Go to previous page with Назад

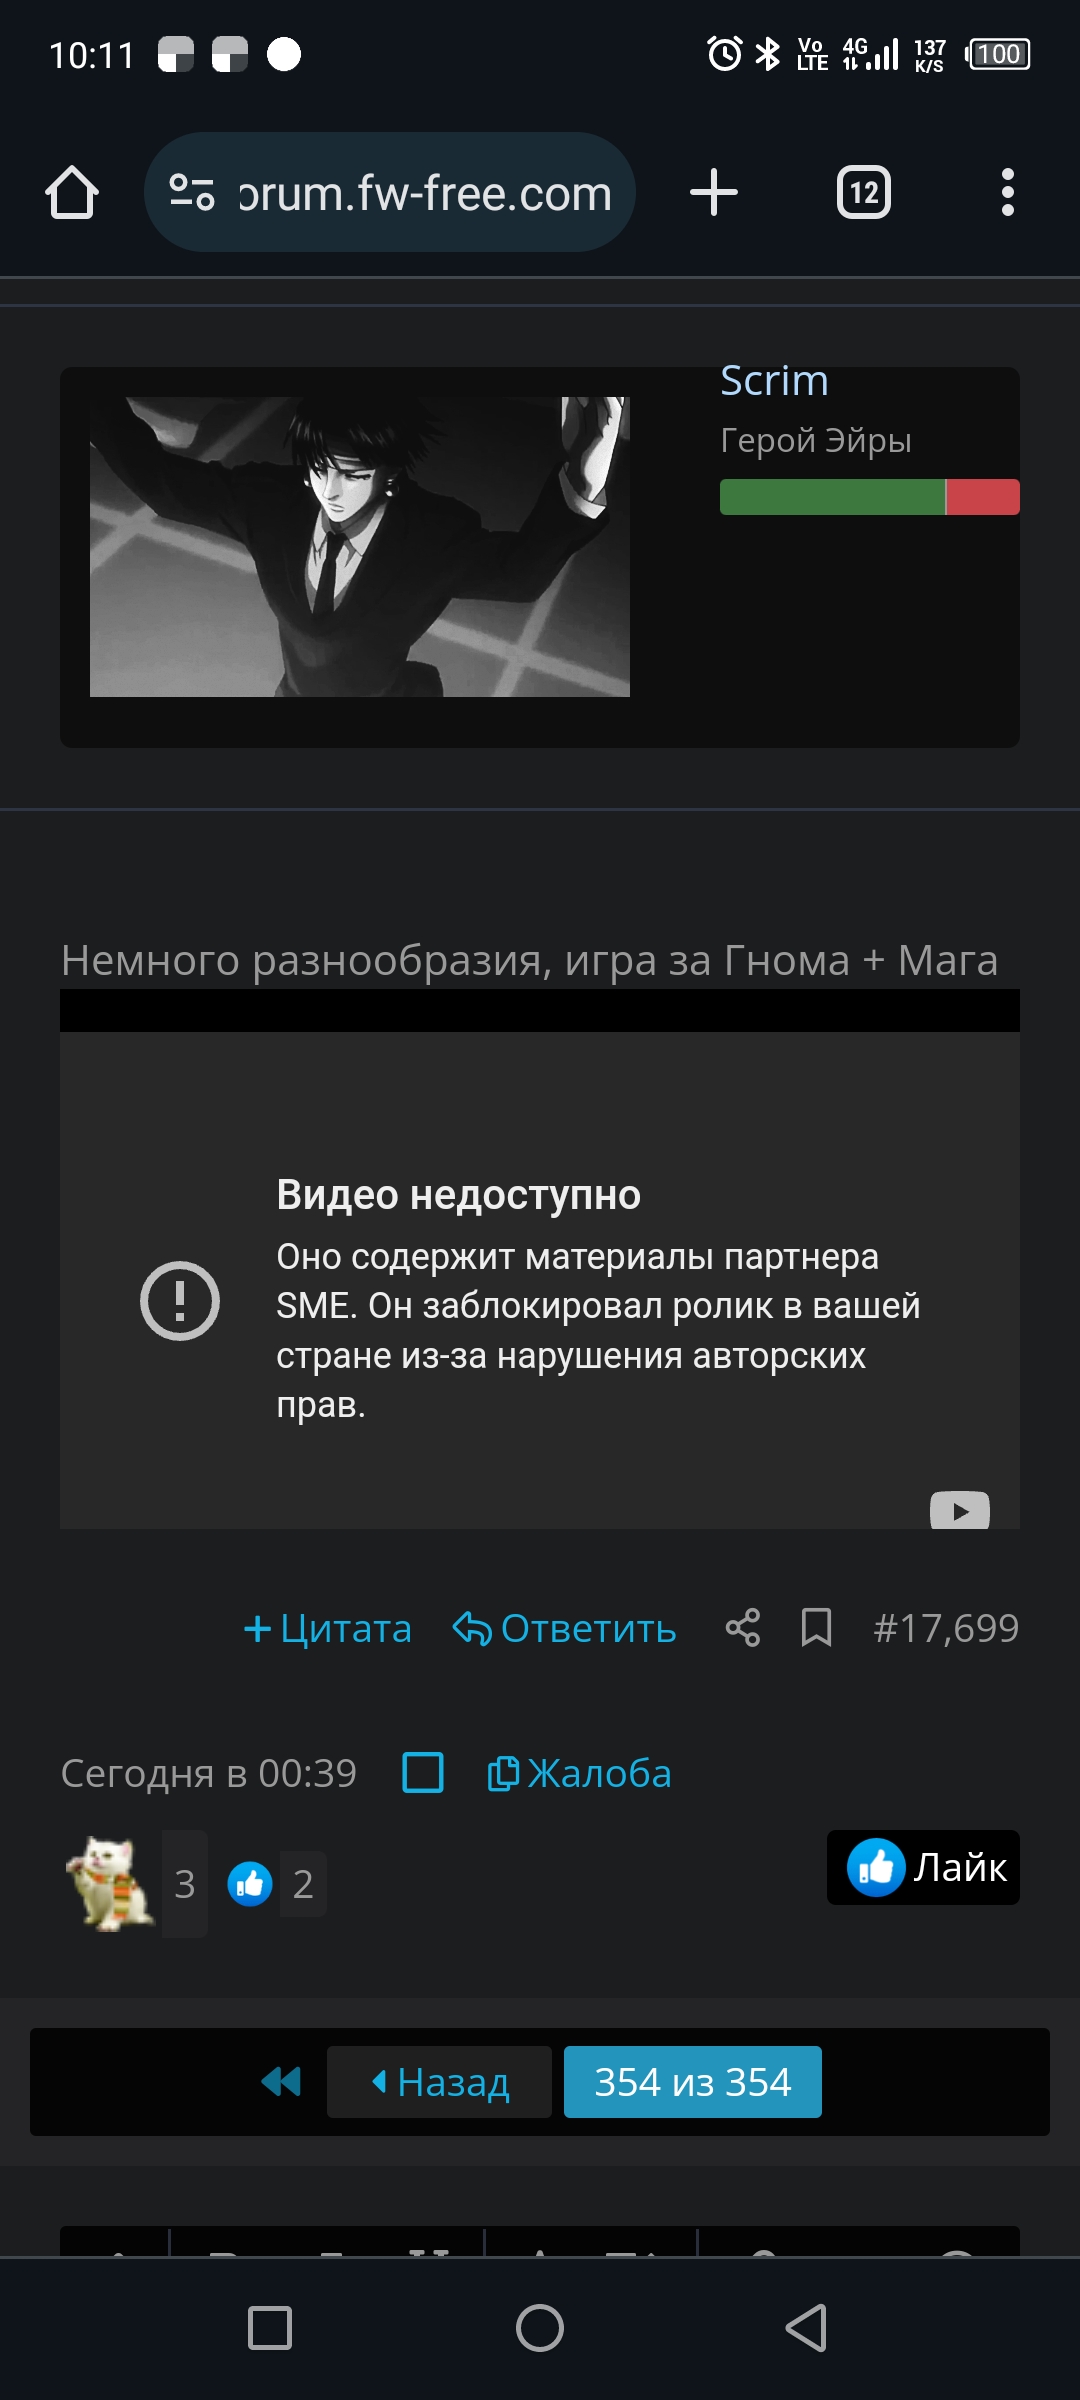pos(439,2082)
